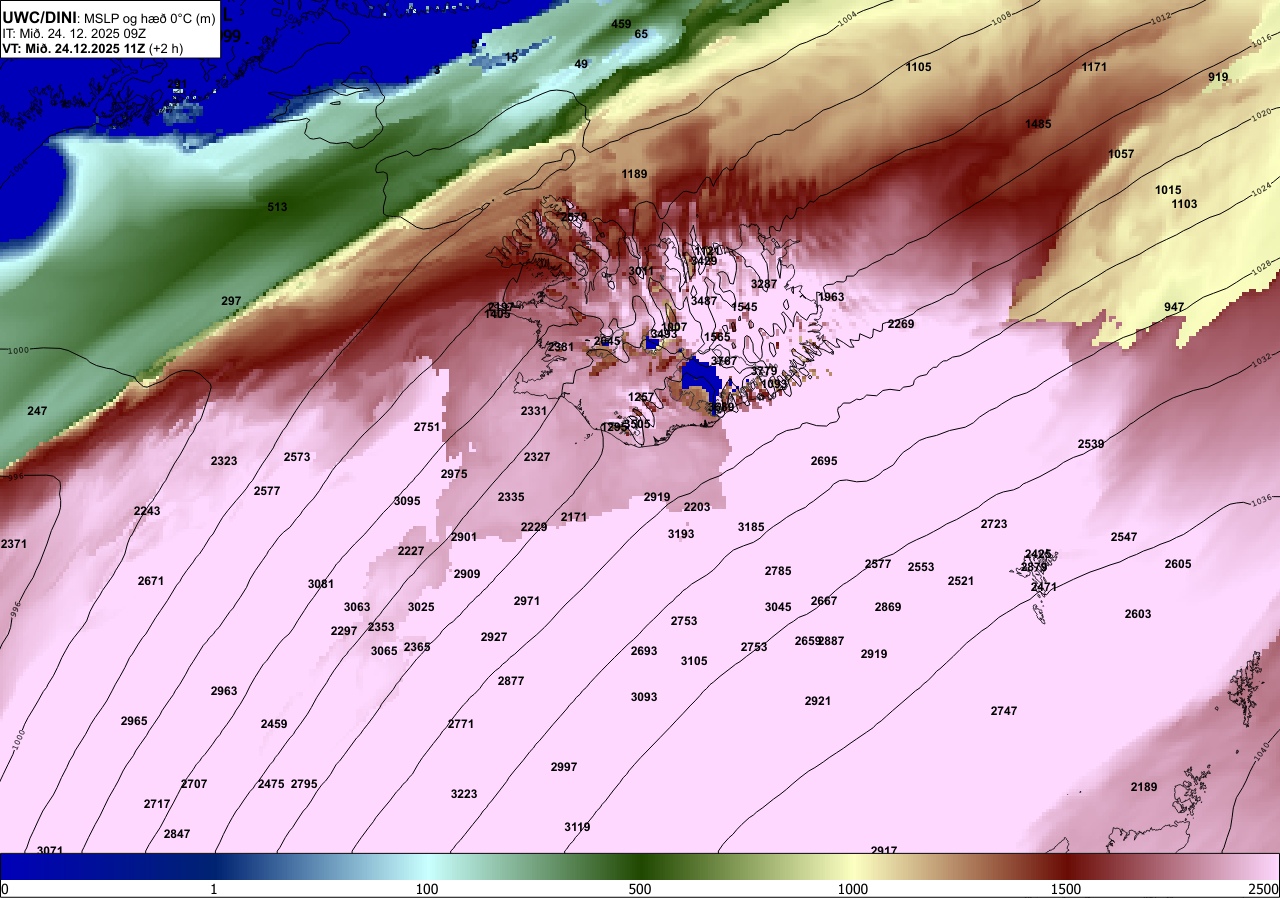1280x898 pixels.
Task: Click the map value 3193
Action: coord(681,534)
